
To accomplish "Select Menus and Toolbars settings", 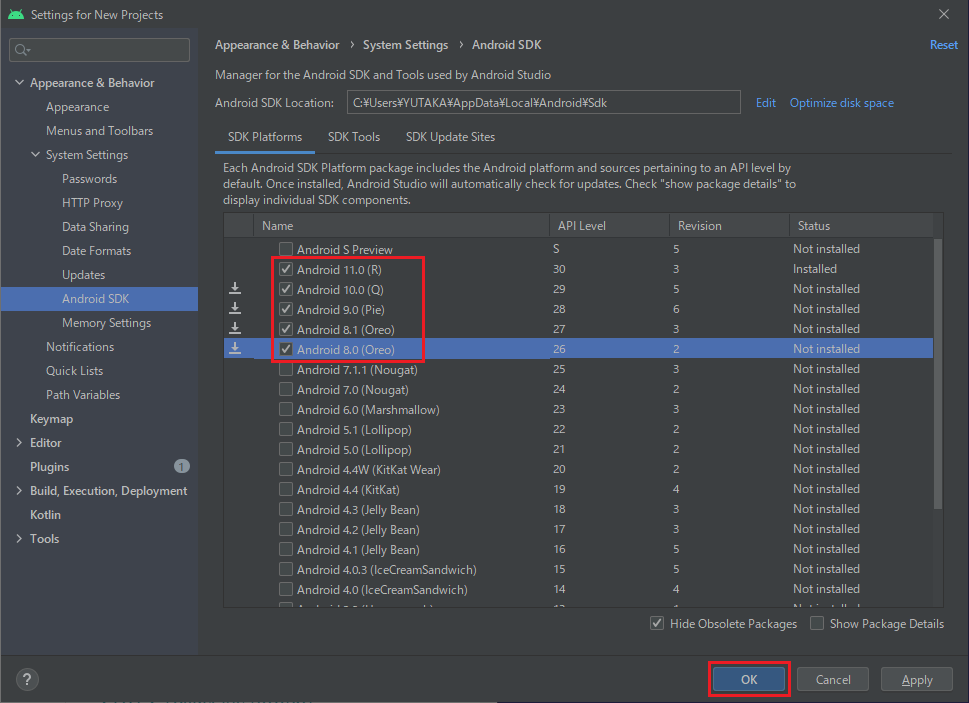I will tap(99, 131).
